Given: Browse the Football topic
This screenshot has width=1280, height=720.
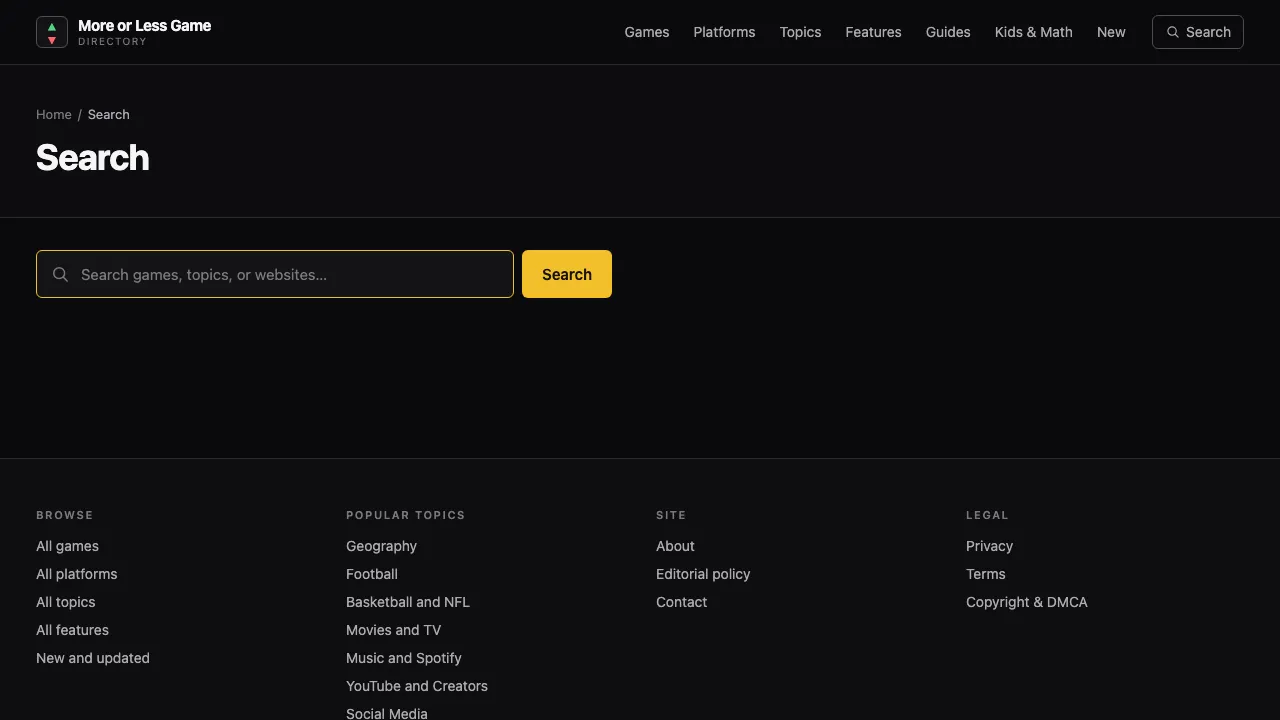Looking at the screenshot, I should coord(372,574).
